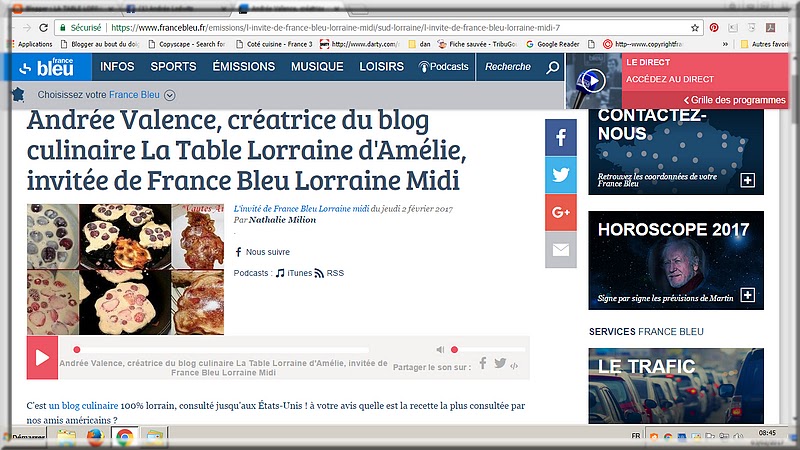Bookmark this page with the star icon
Image resolution: width=800 pixels, height=450 pixels.
(694, 28)
